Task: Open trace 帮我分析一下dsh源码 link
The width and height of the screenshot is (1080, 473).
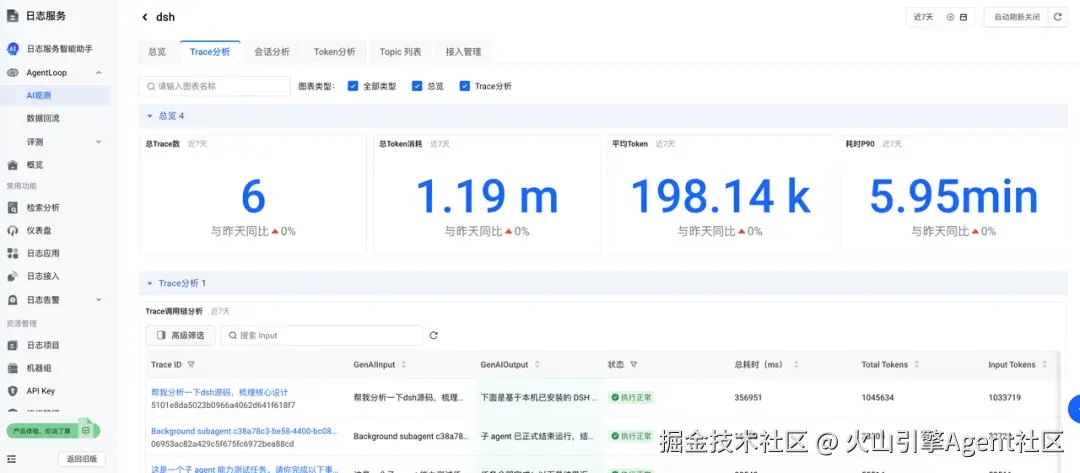Action: point(220,392)
